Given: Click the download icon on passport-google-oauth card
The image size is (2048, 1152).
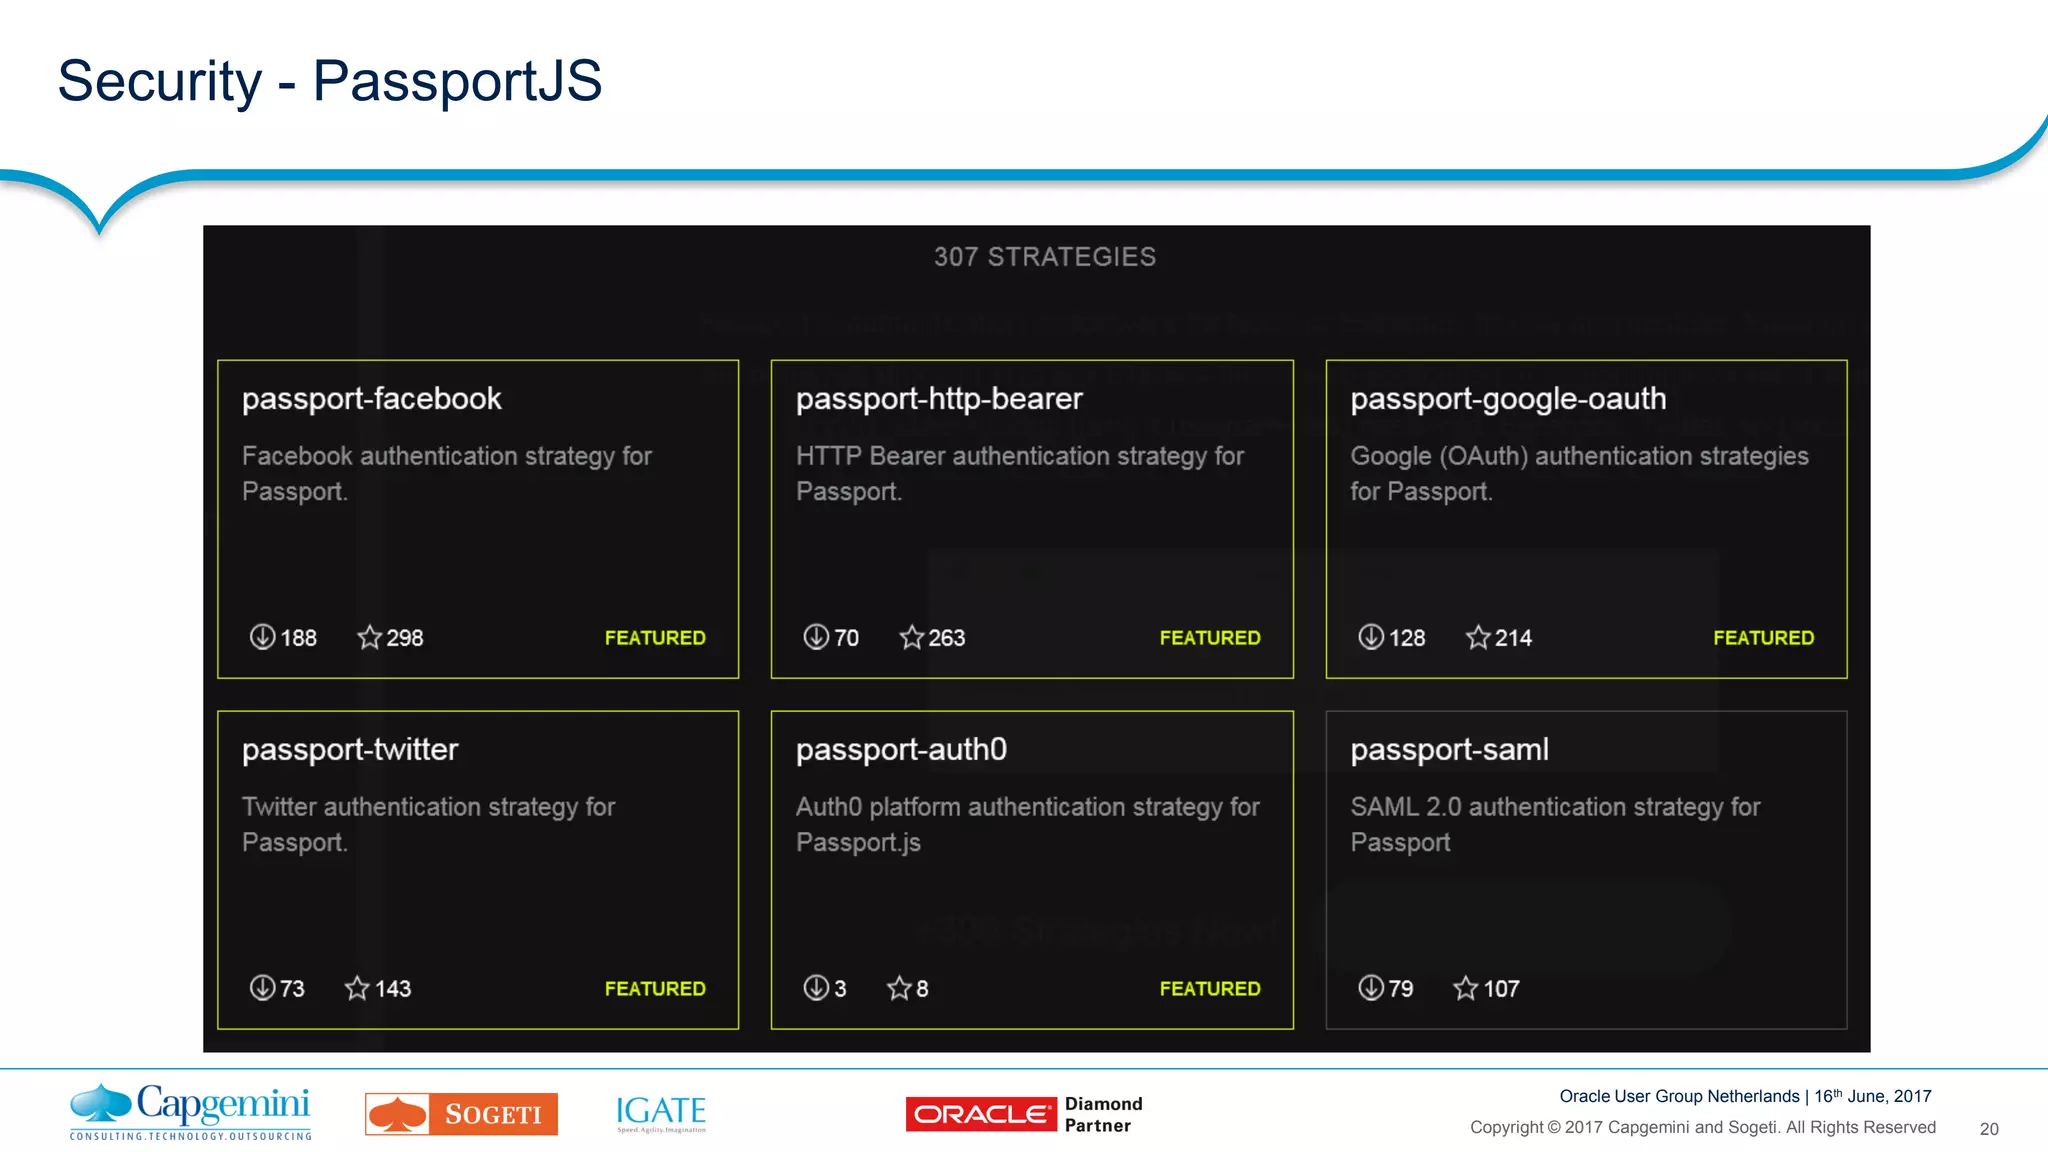Looking at the screenshot, I should (x=1371, y=637).
